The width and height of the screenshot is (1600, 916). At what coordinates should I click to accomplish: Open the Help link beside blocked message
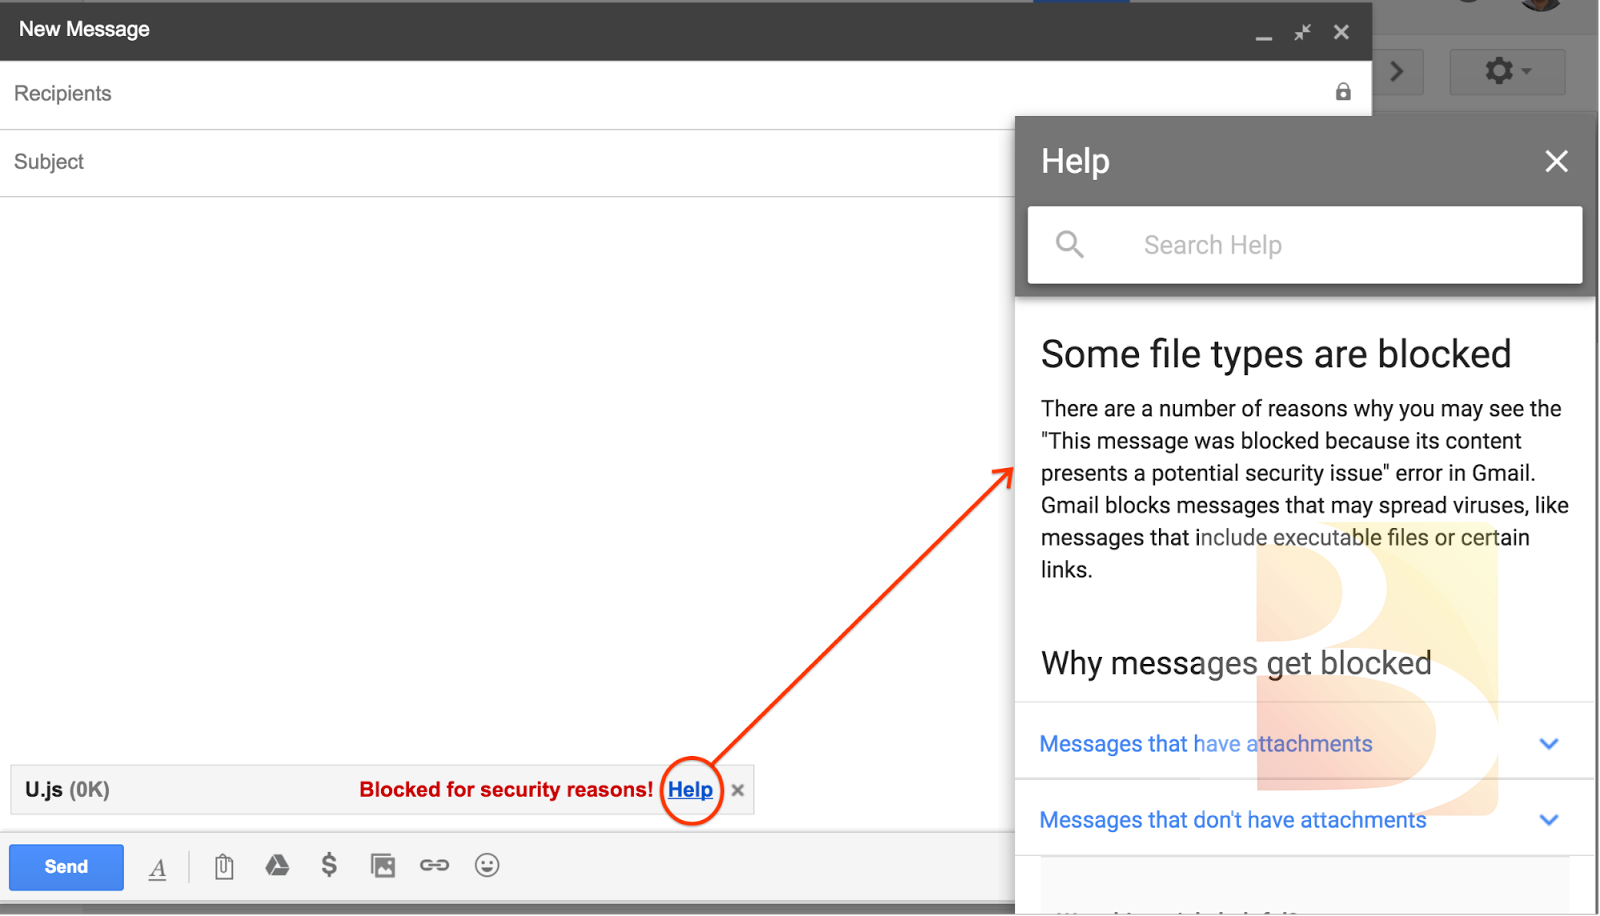click(x=690, y=790)
